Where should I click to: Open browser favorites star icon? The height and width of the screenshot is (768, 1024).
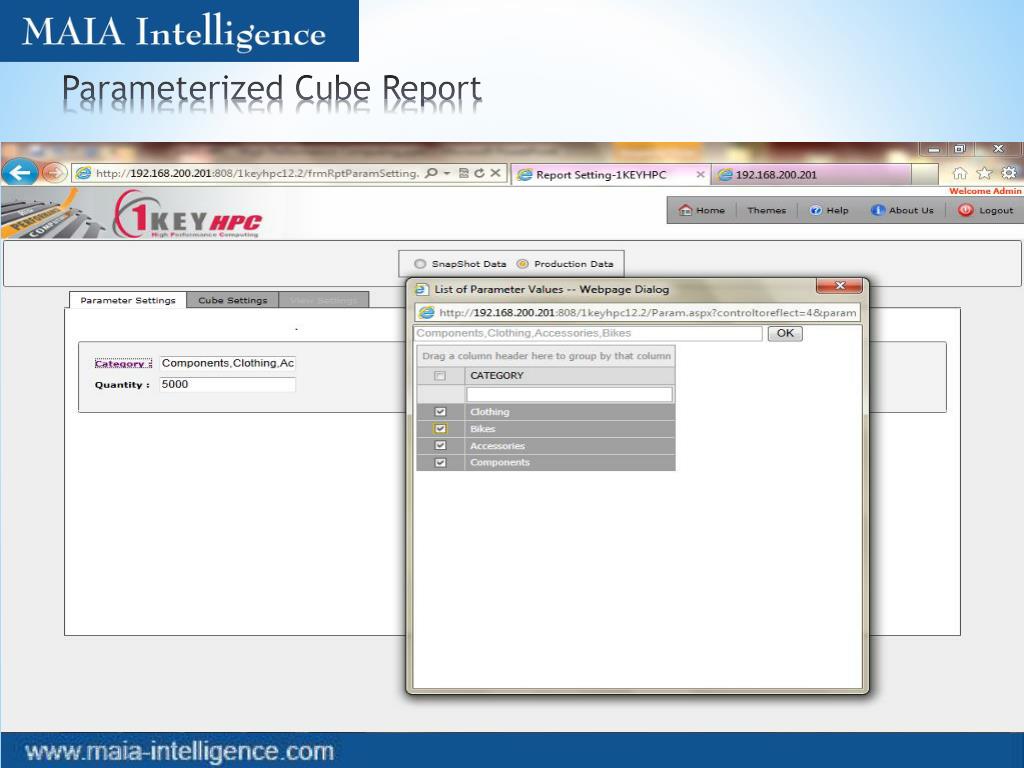click(984, 173)
